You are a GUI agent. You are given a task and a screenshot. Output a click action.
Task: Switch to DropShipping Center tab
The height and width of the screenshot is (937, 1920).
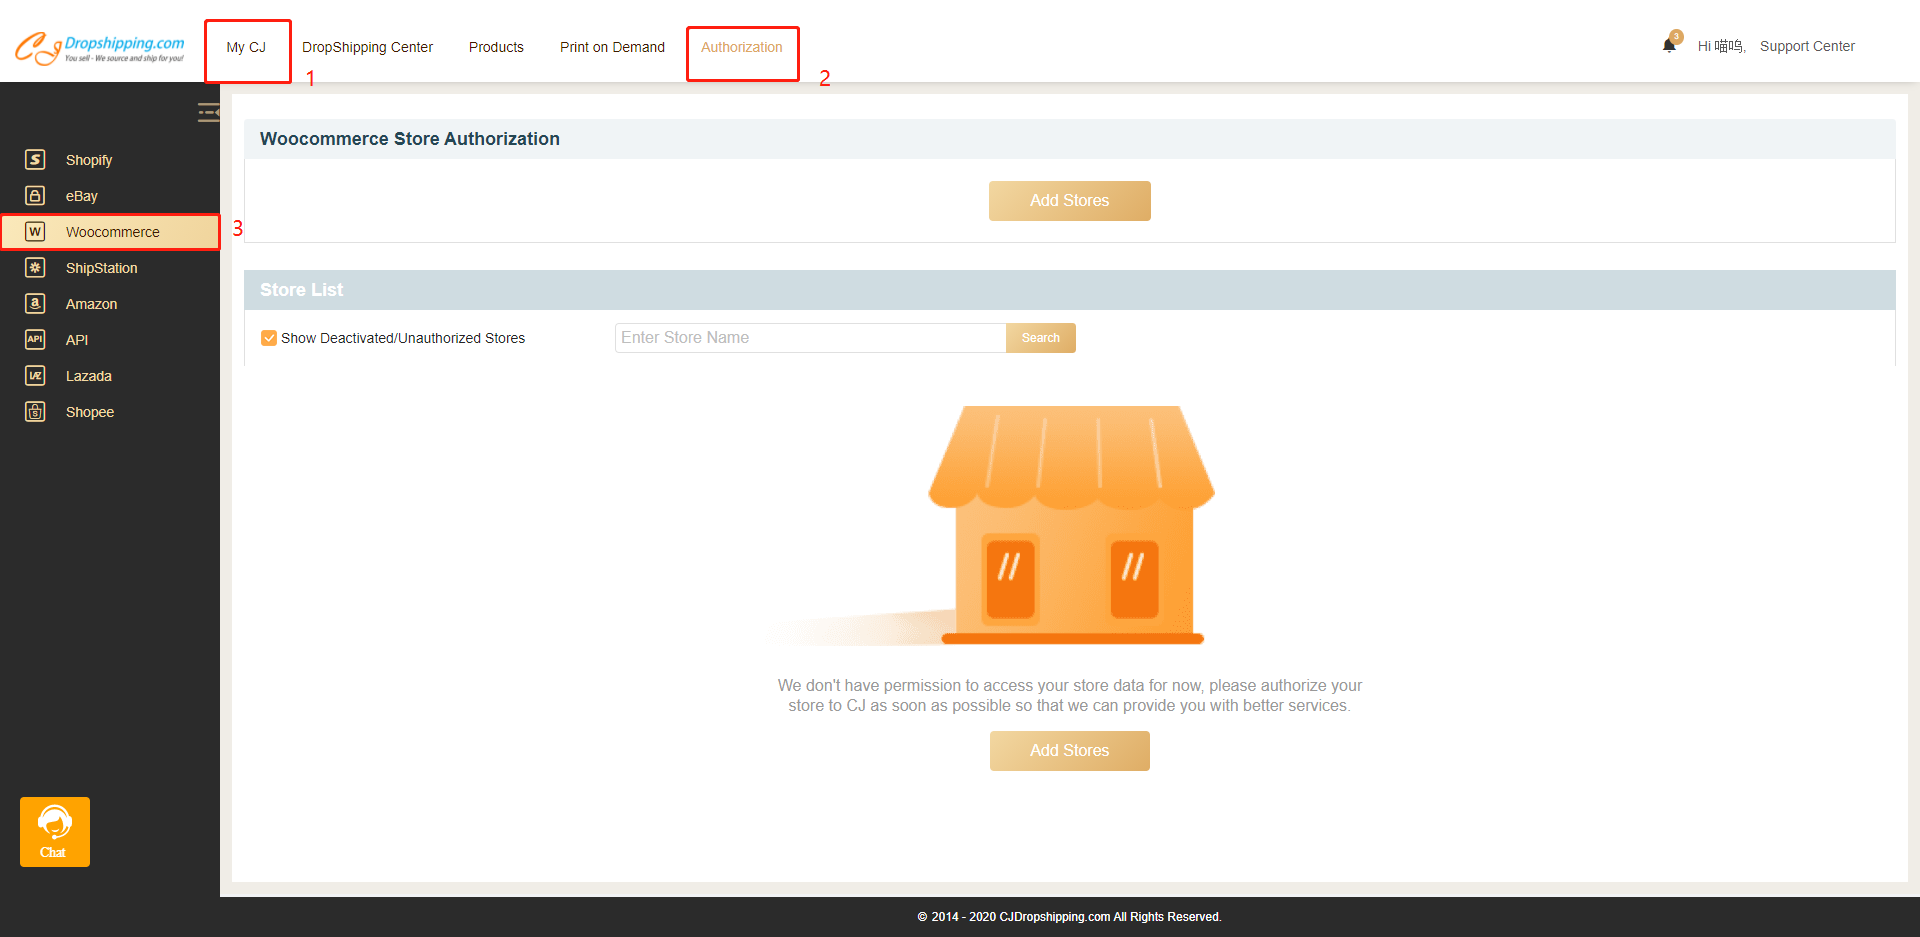point(367,47)
